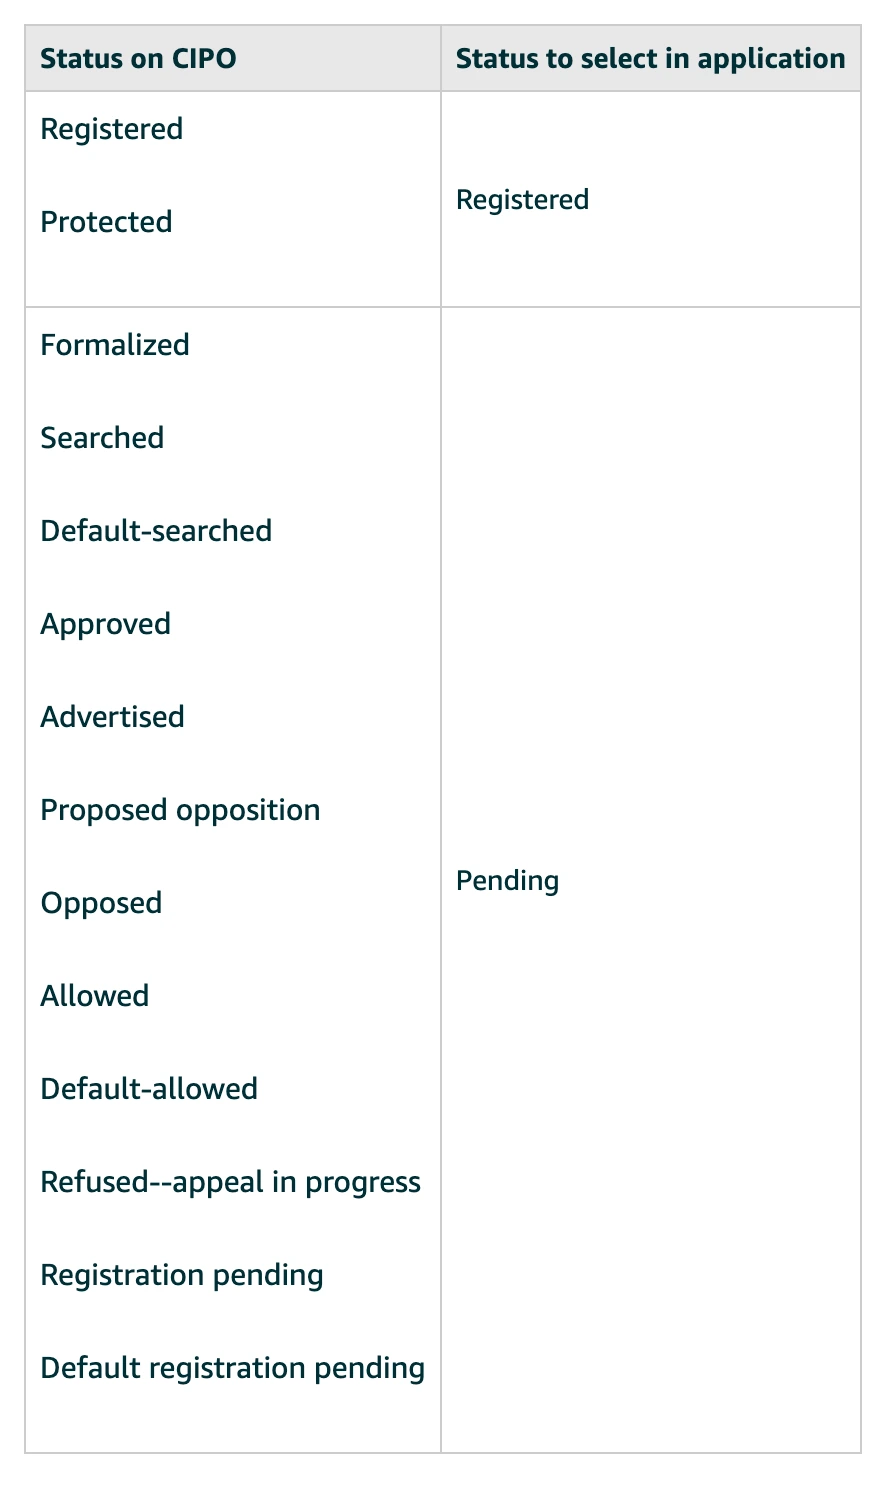Select the 'Default registration pending' text
Screen dimensions: 894x1492
(x=232, y=1368)
